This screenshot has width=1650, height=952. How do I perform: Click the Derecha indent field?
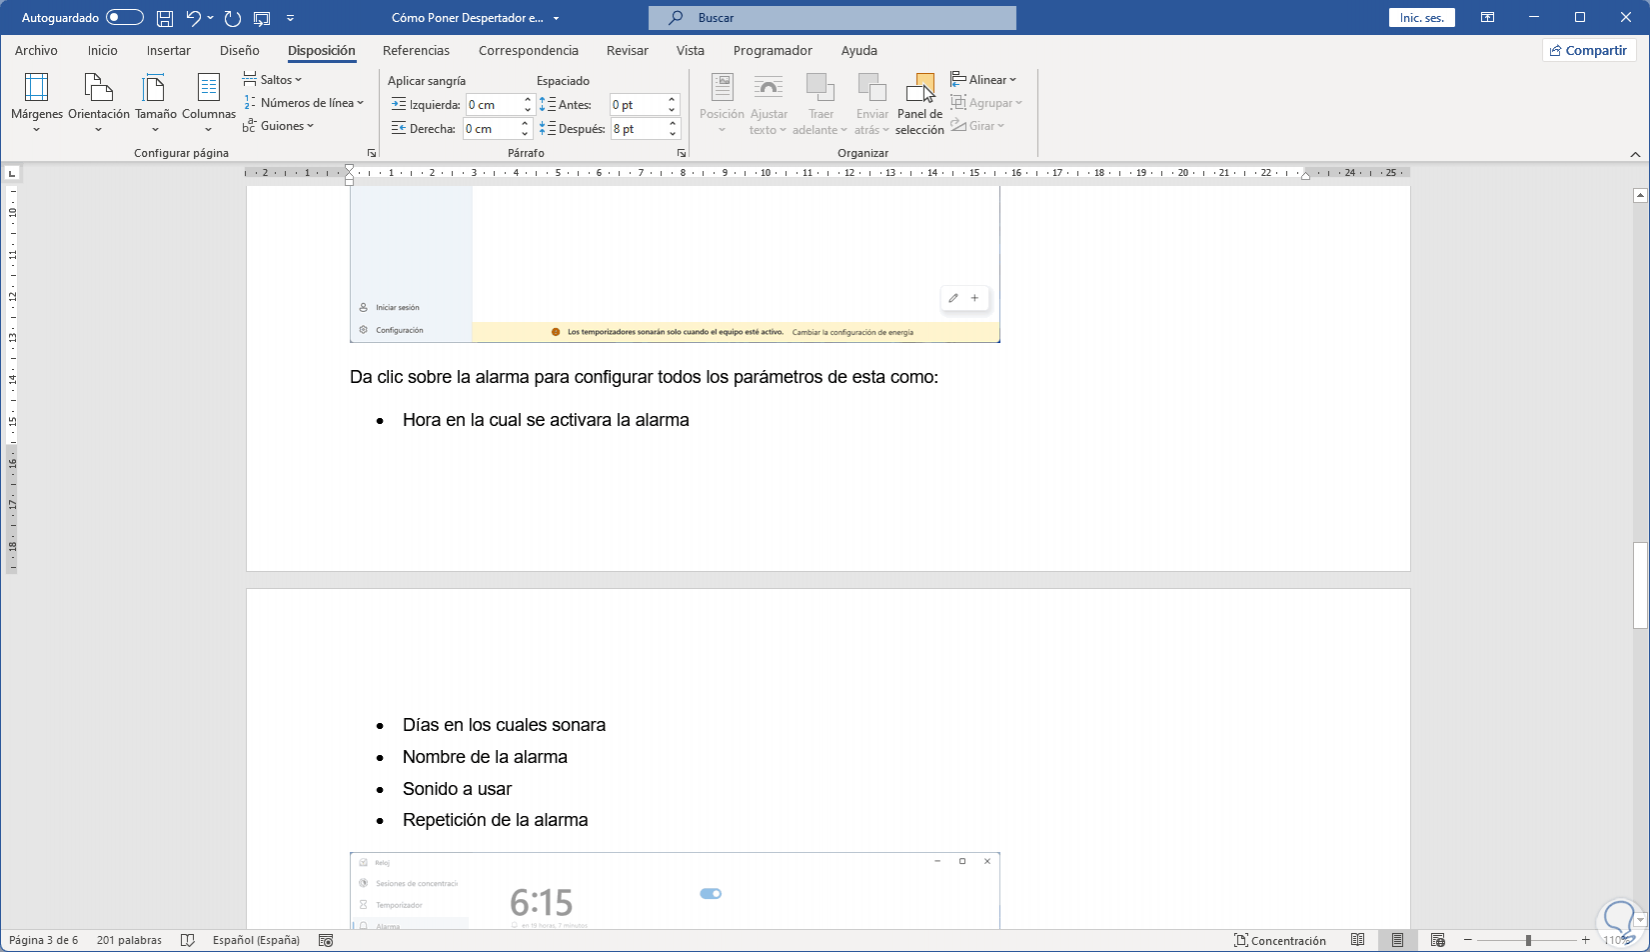490,128
